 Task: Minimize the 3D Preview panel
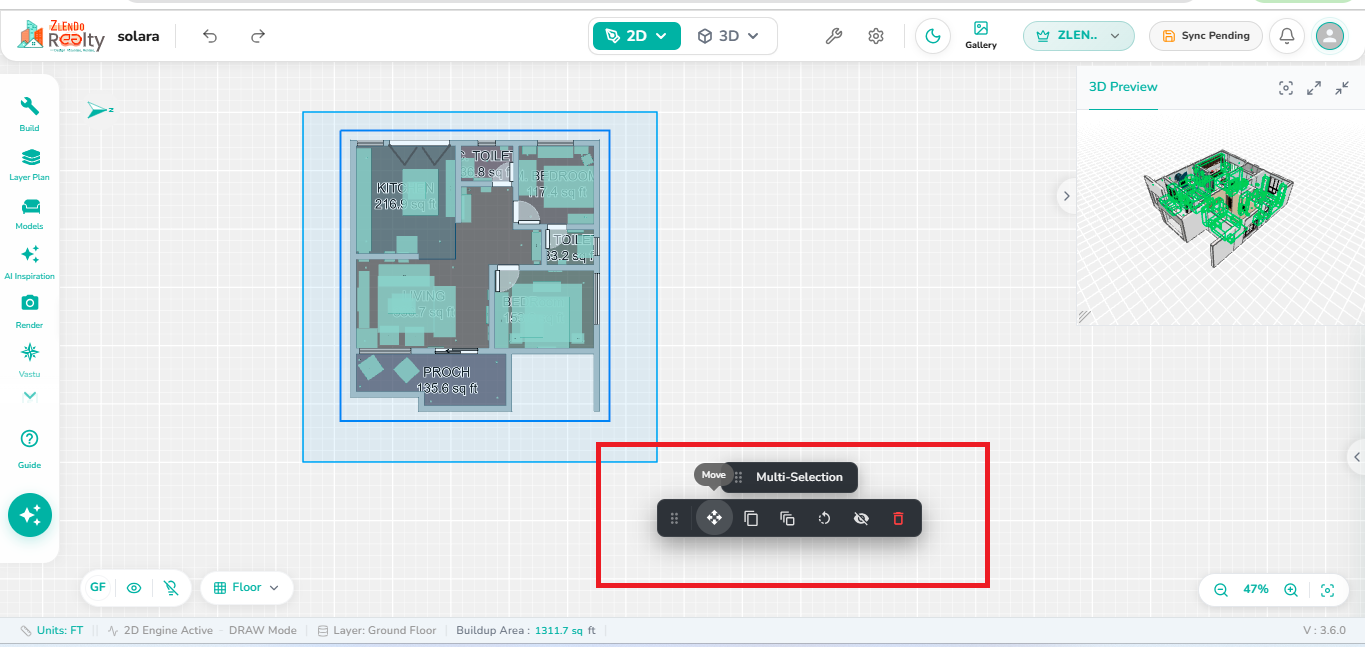(x=1342, y=88)
